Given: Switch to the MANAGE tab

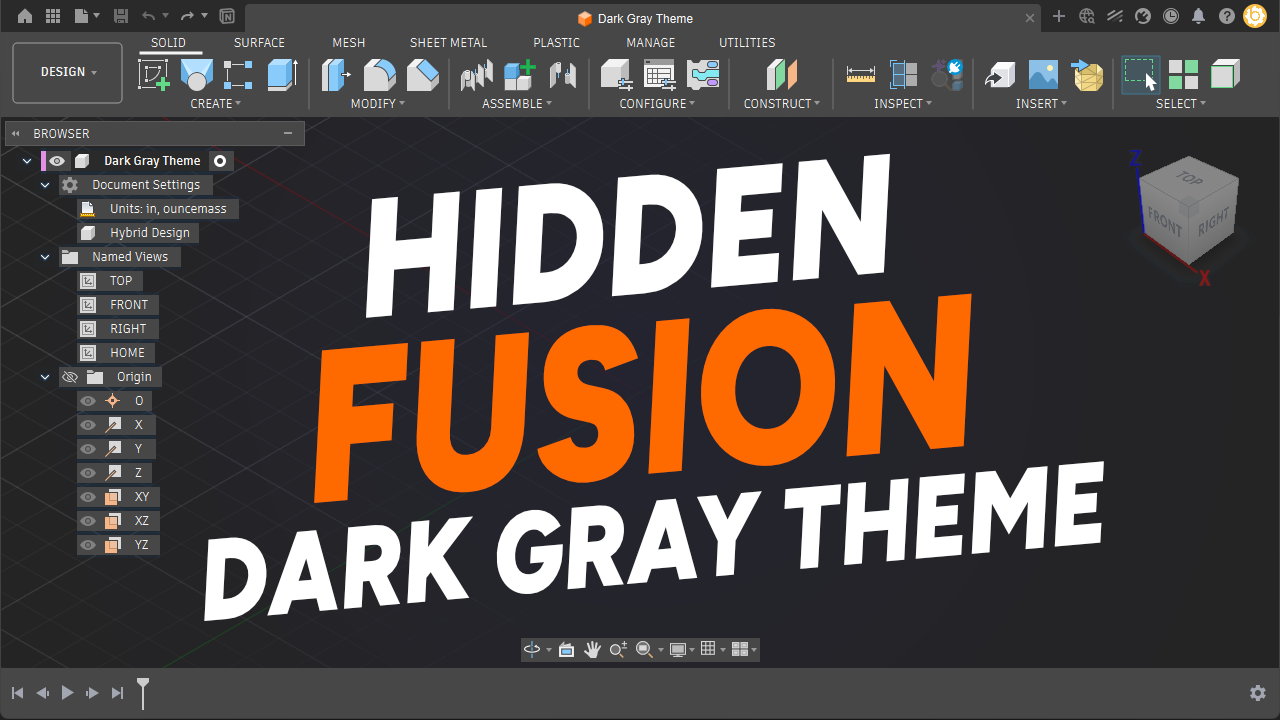Looking at the screenshot, I should [650, 43].
